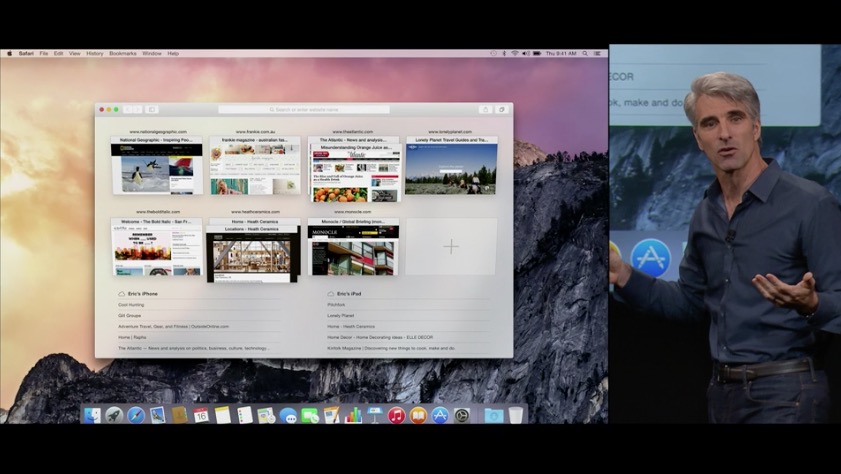841x474 pixels.
Task: Focus the search or website name field
Action: pyautogui.click(x=304, y=109)
